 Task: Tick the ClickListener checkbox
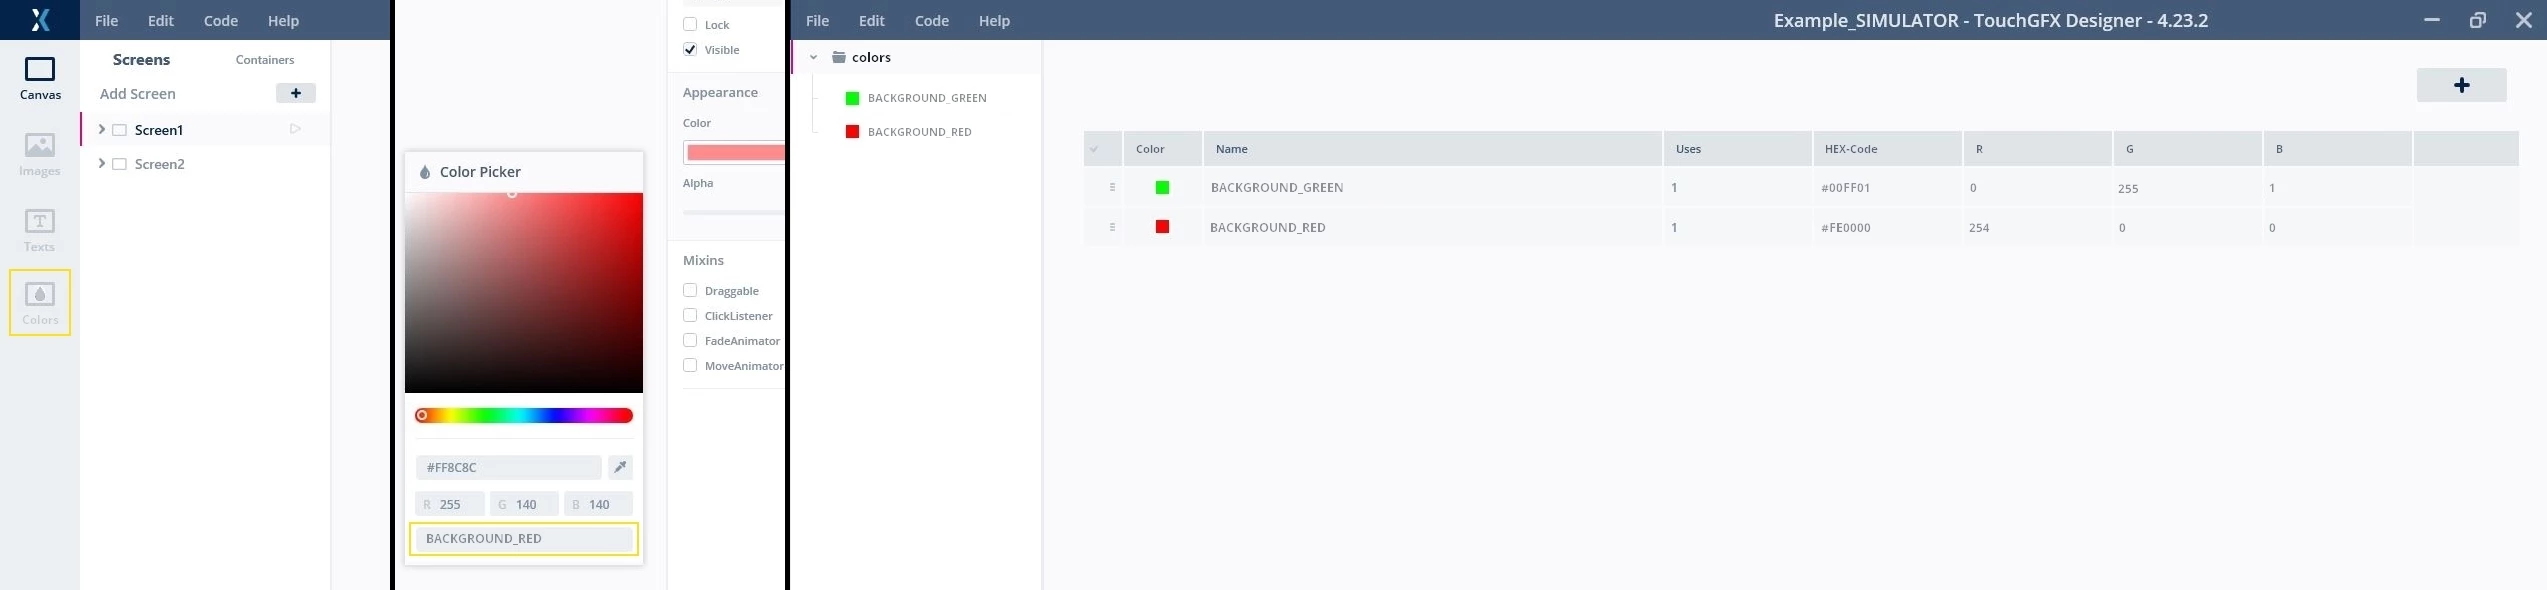690,315
